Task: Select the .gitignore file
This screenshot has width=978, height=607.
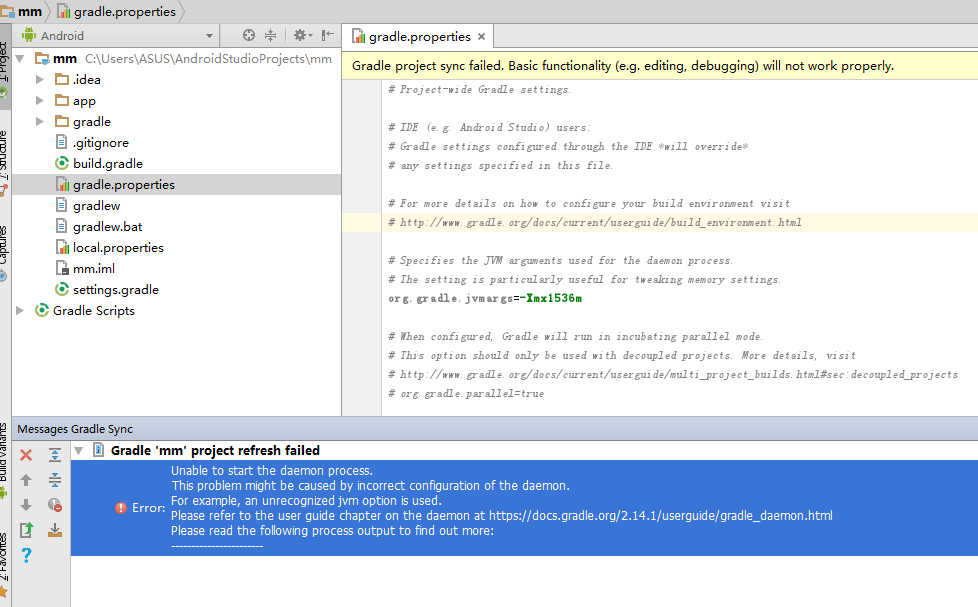Action: click(100, 143)
